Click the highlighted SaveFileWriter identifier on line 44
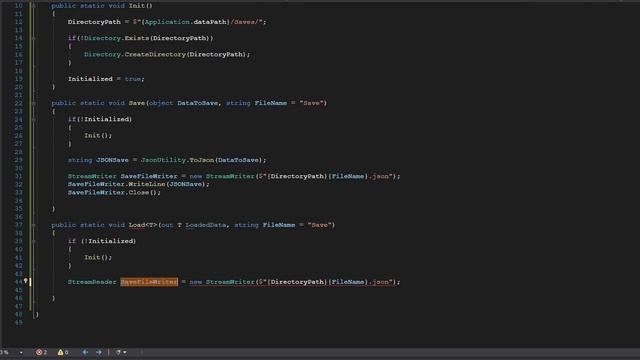The height and width of the screenshot is (360, 640). pyautogui.click(x=149, y=282)
